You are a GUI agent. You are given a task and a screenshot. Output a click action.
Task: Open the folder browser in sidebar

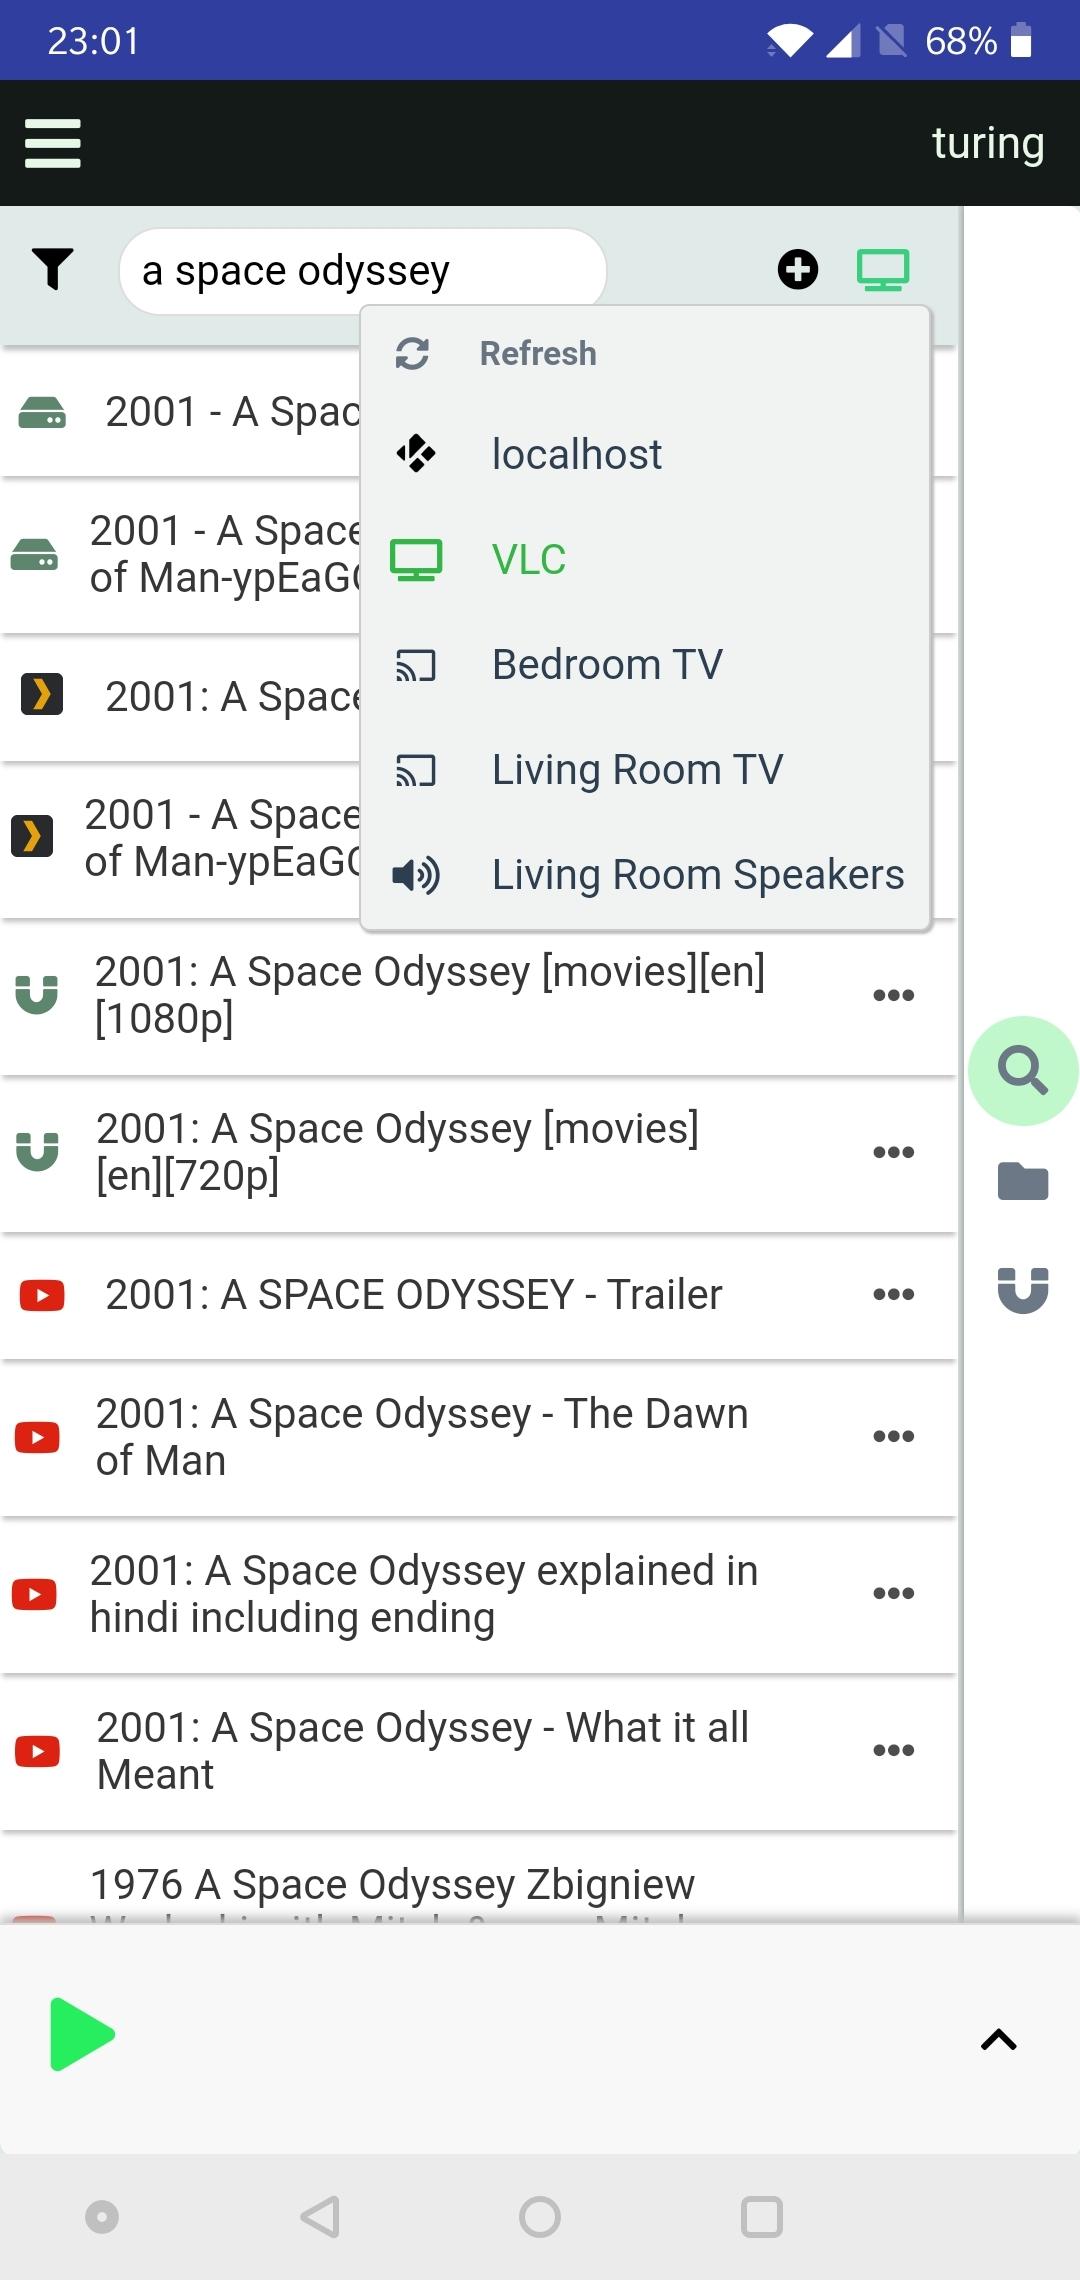pos(1022,1181)
